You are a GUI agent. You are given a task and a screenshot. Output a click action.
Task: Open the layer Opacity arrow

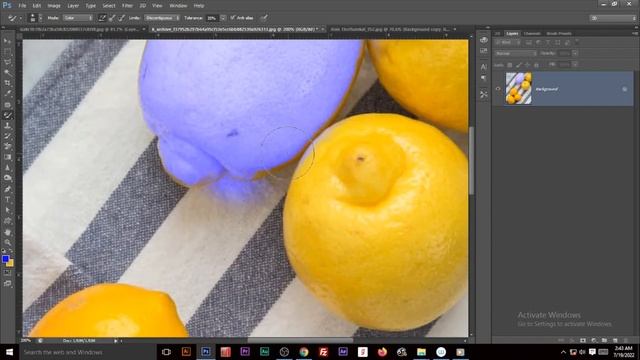(575, 53)
